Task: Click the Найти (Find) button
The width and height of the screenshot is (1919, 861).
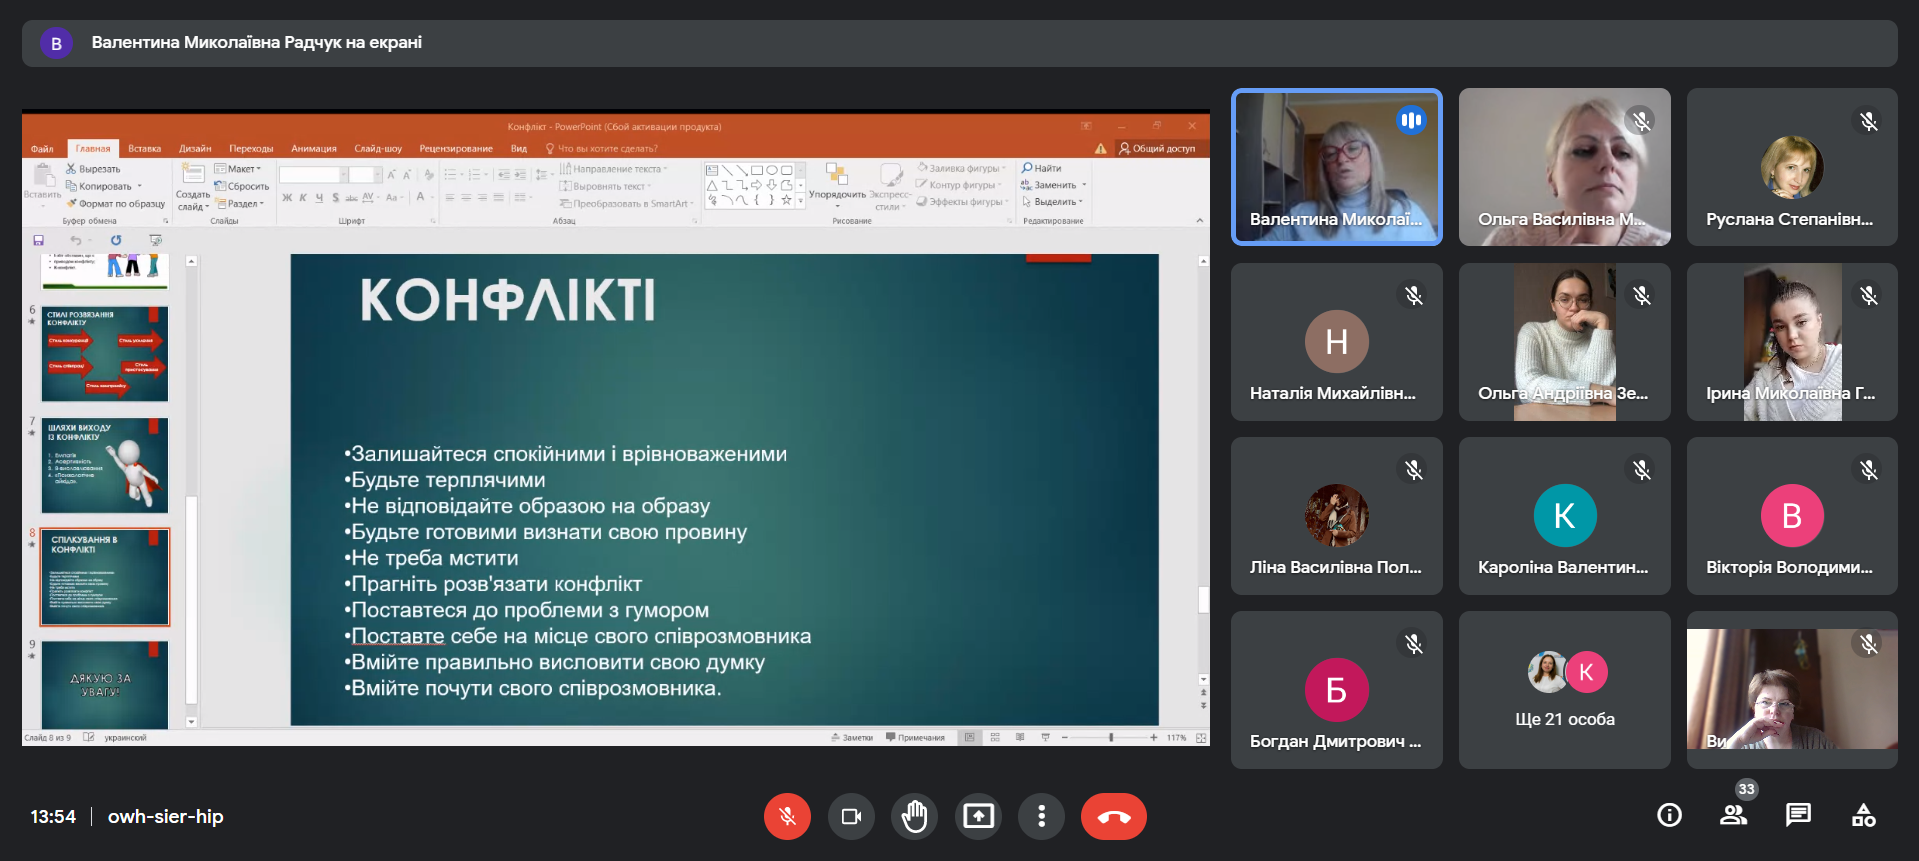Action: pos(1041,168)
